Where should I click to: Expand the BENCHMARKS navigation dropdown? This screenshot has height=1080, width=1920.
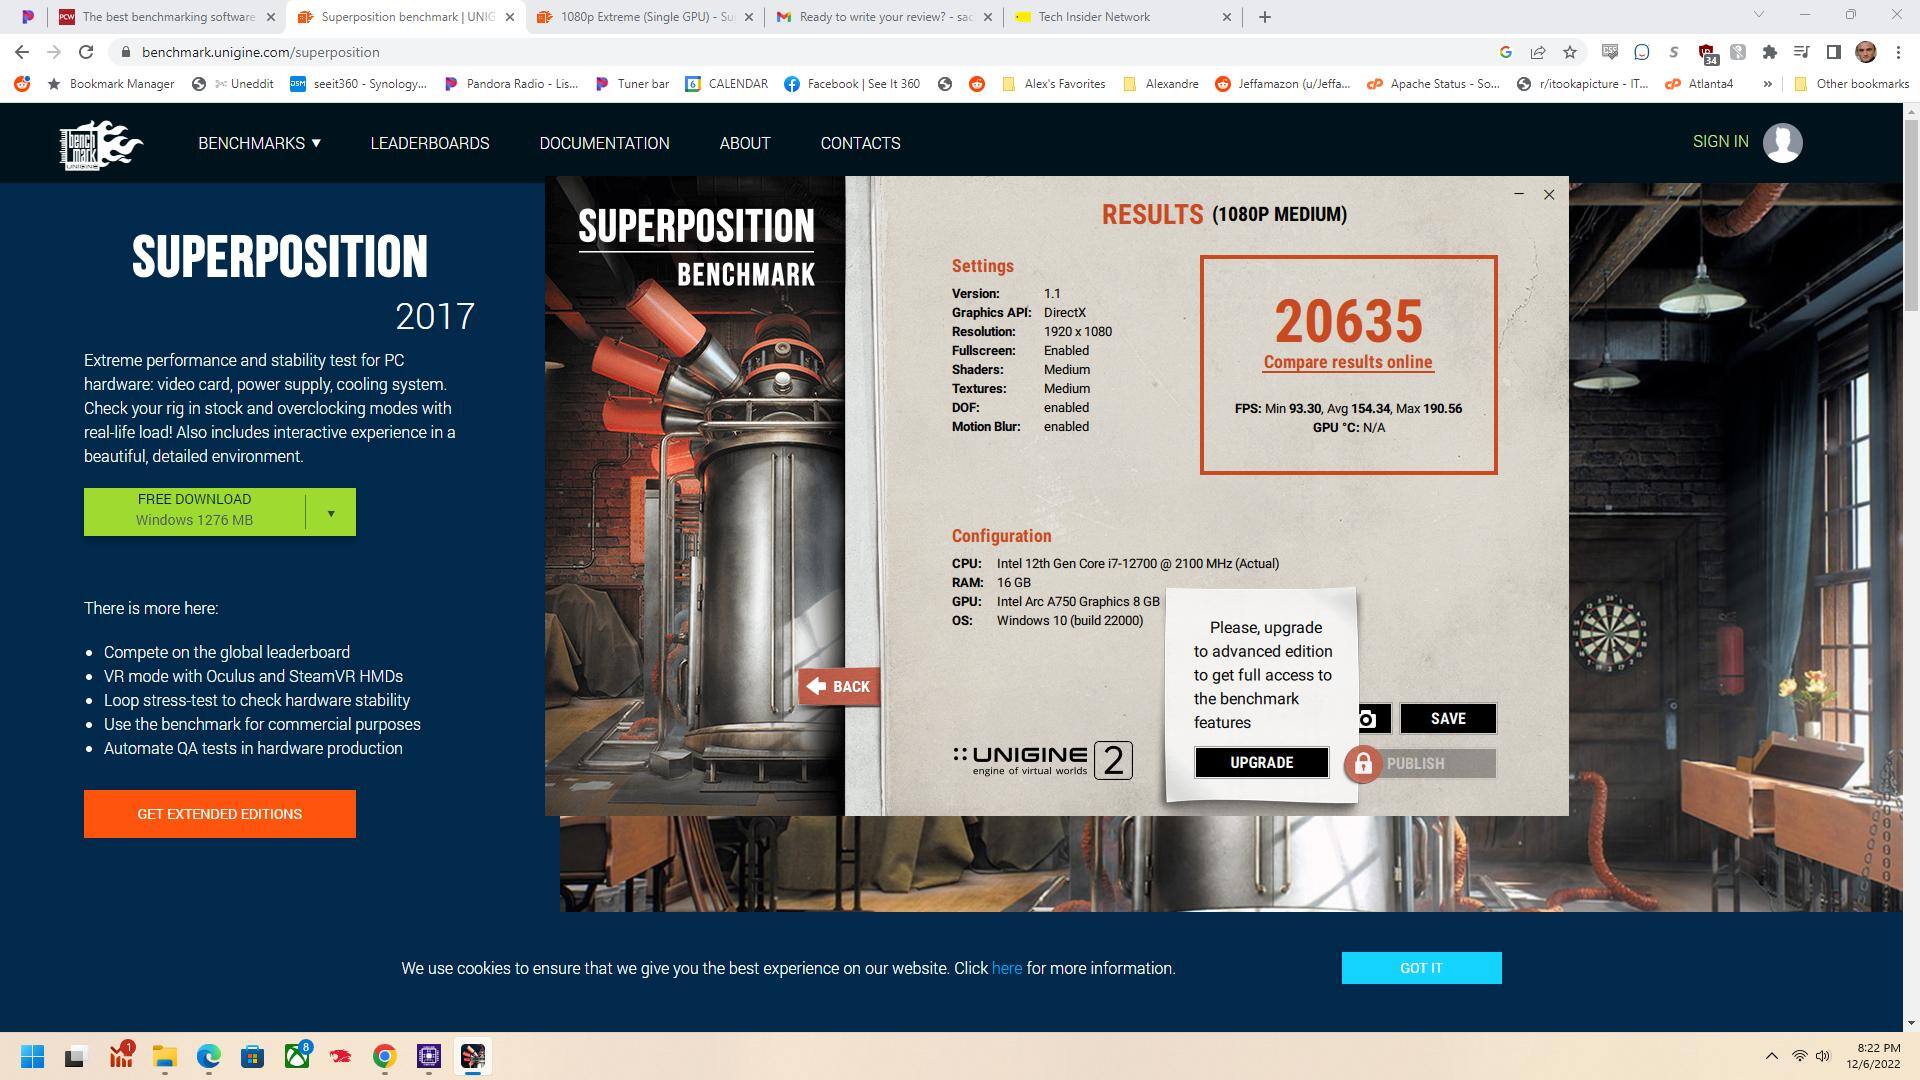[x=258, y=143]
